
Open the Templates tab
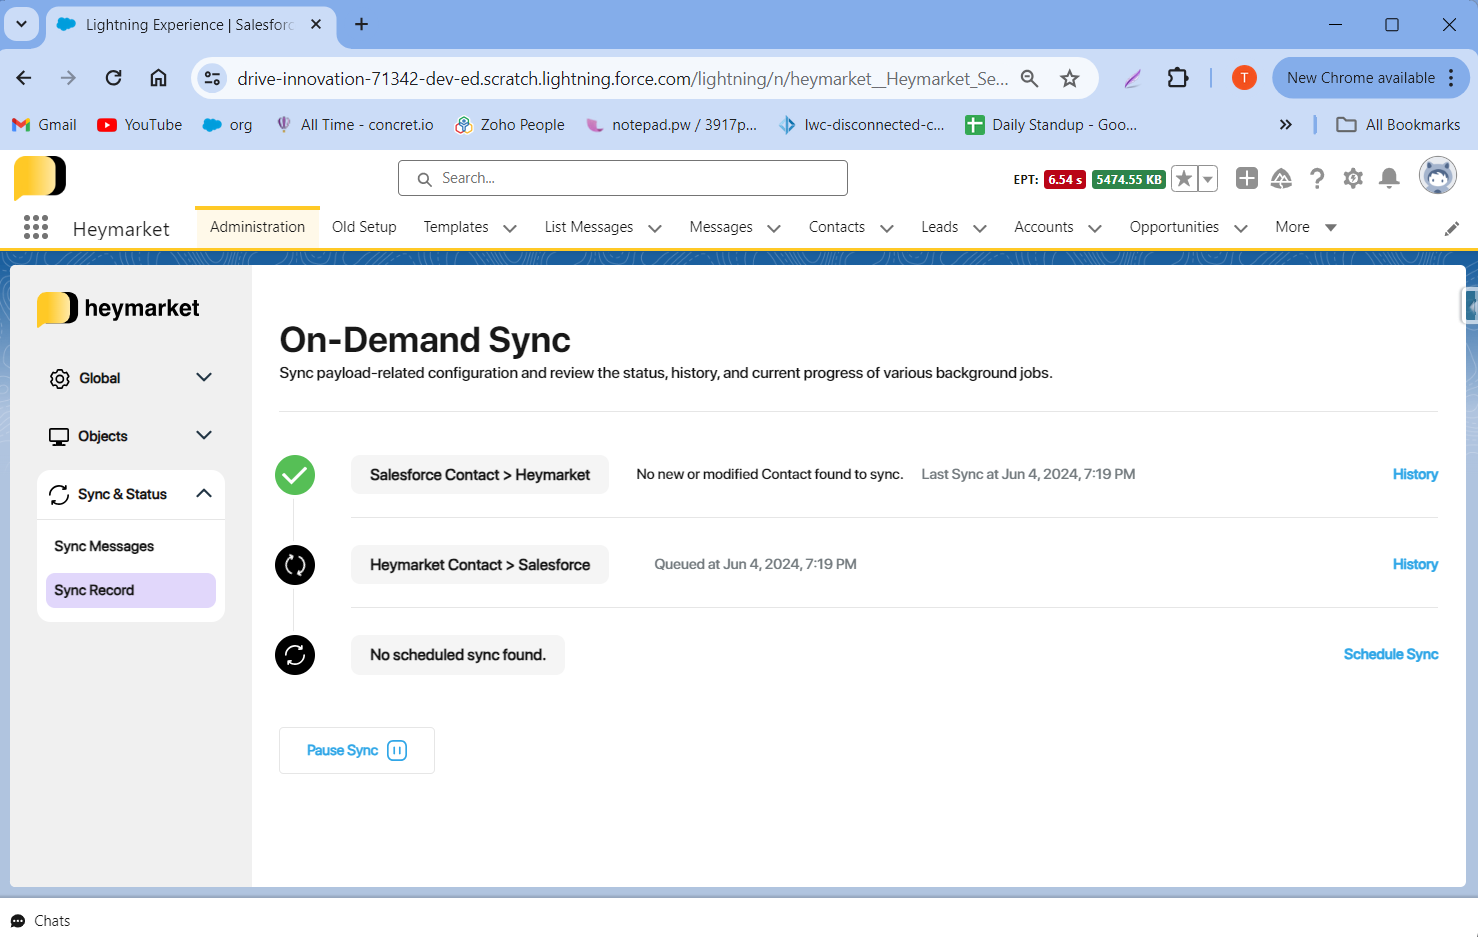coord(456,227)
